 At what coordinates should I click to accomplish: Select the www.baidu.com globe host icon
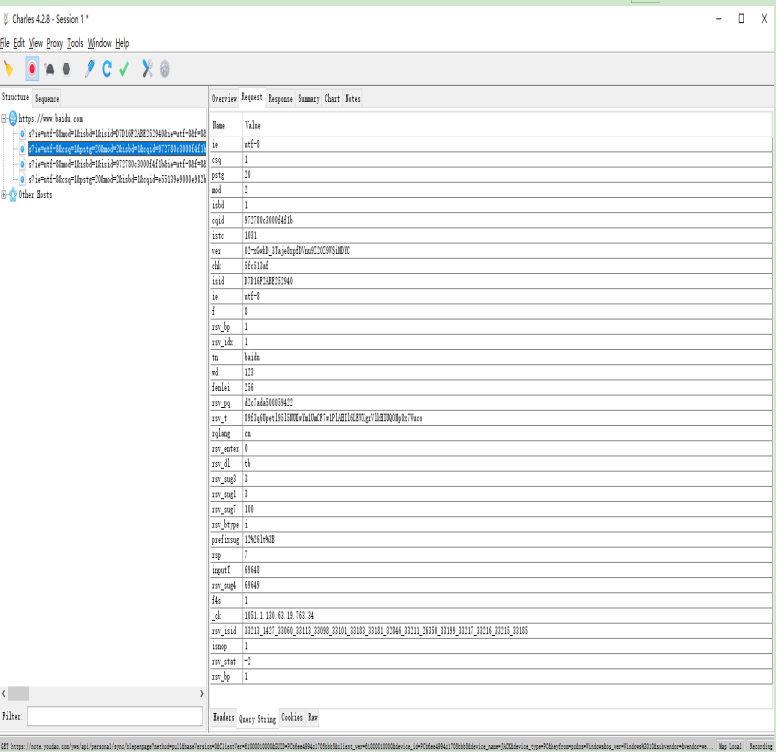(13, 119)
